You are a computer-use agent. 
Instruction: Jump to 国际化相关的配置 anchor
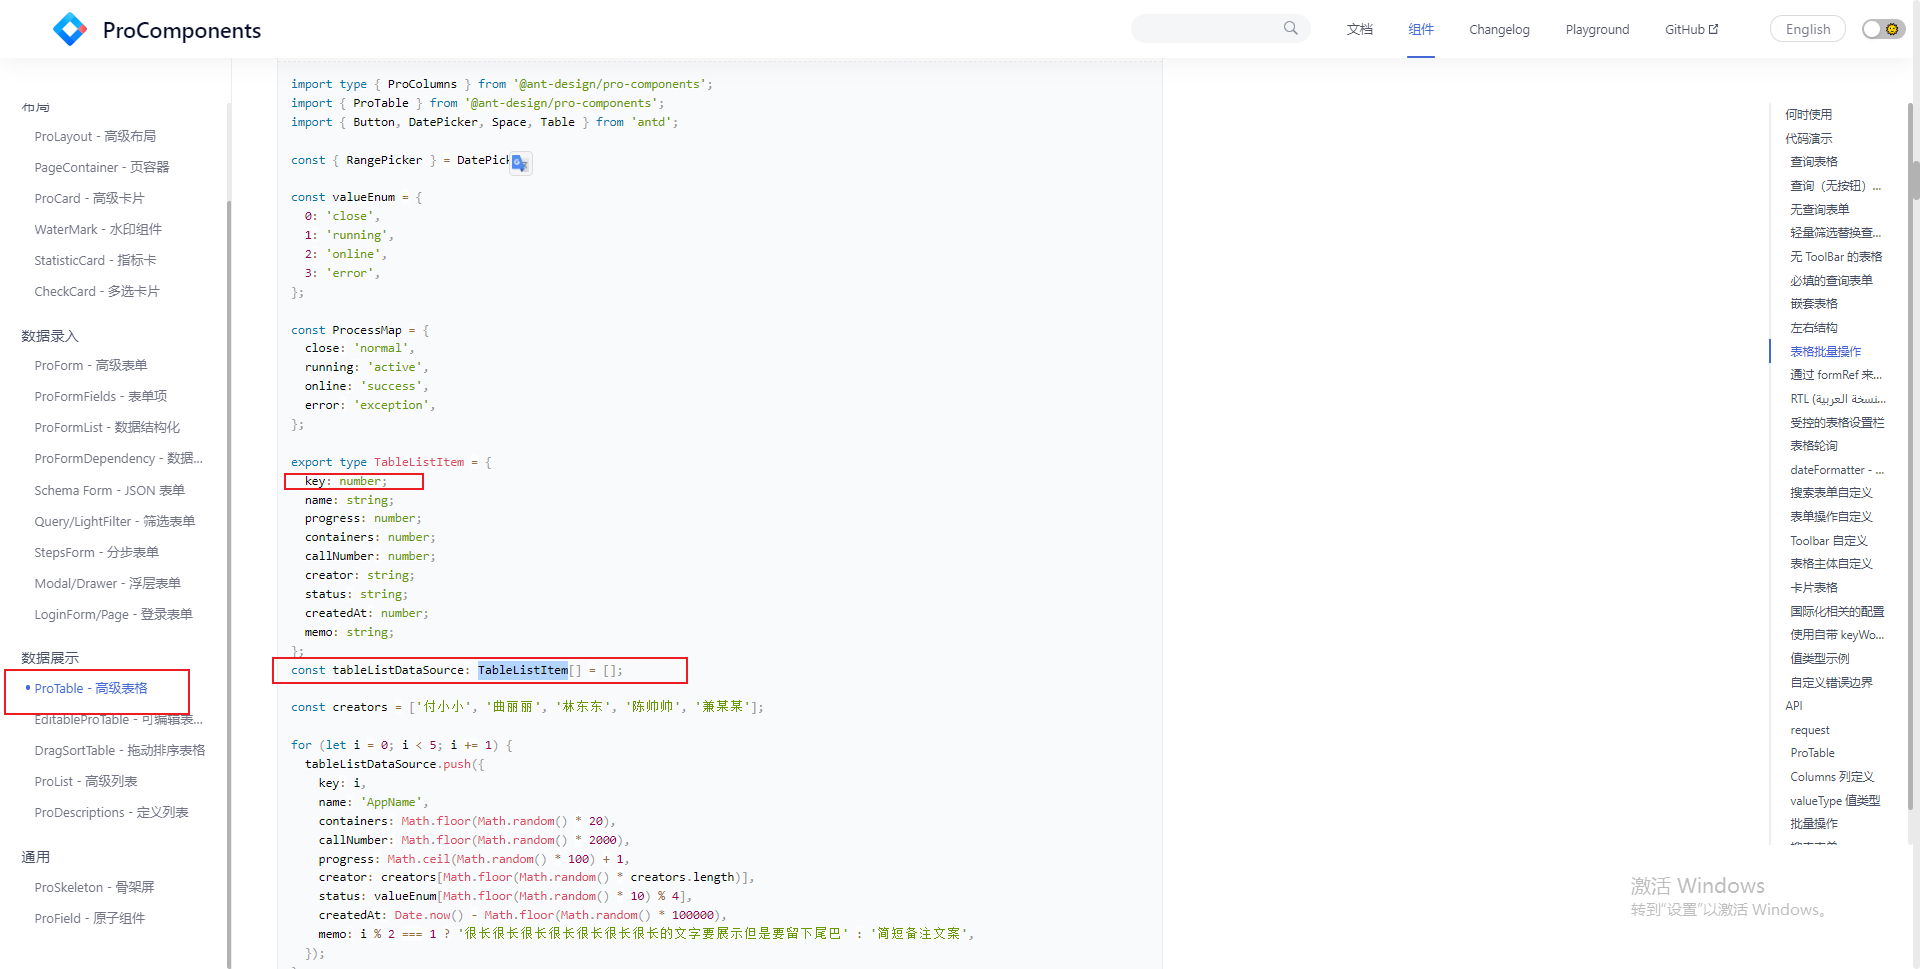(x=1837, y=612)
